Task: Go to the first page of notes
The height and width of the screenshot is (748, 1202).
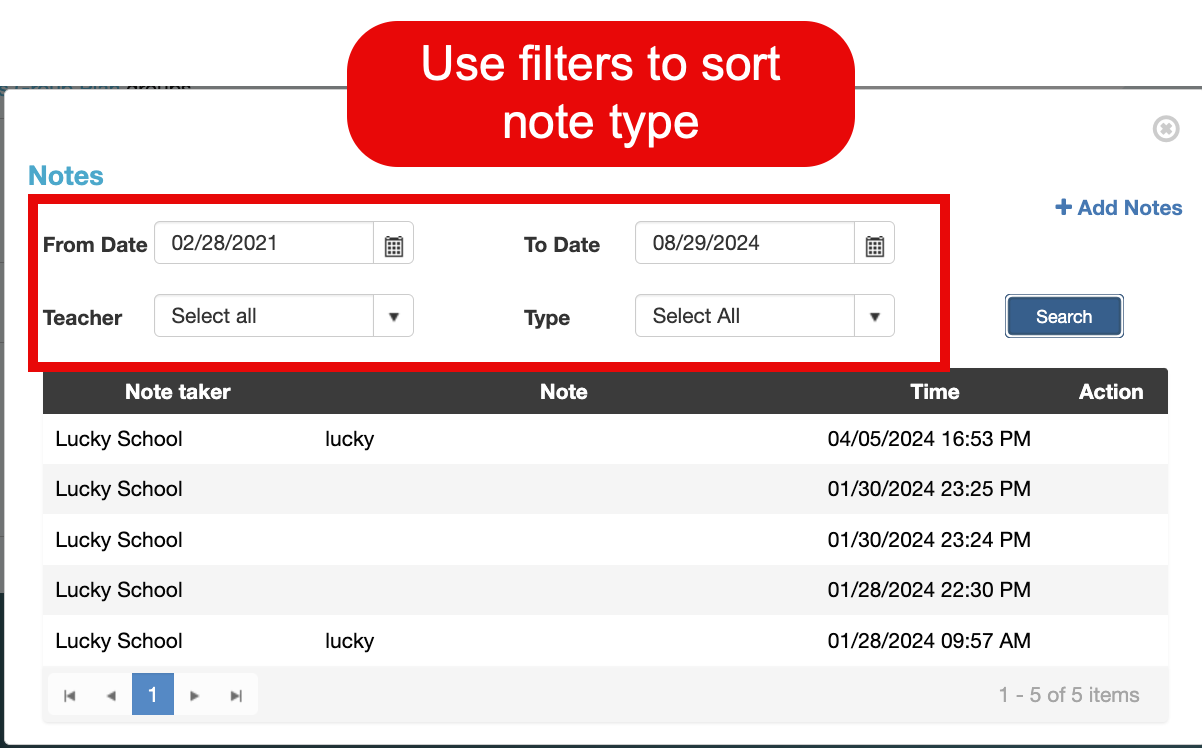Action: (x=70, y=696)
